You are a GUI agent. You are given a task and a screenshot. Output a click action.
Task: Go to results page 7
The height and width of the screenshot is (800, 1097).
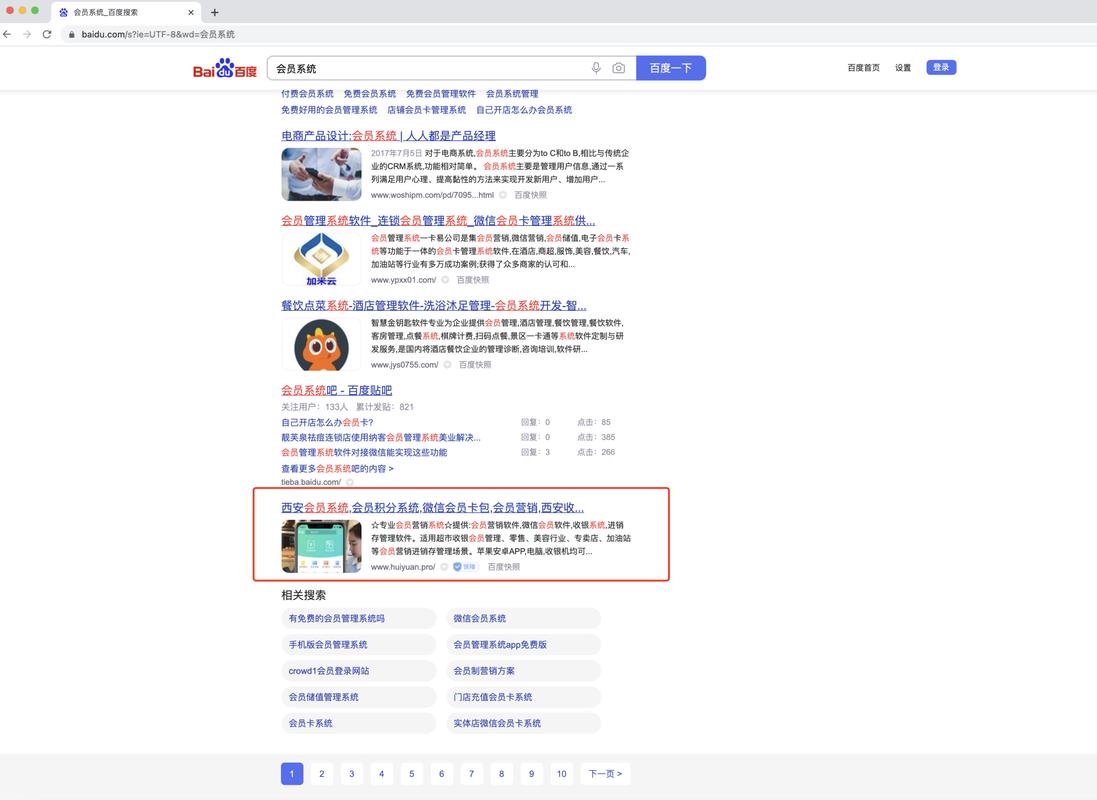pos(472,773)
